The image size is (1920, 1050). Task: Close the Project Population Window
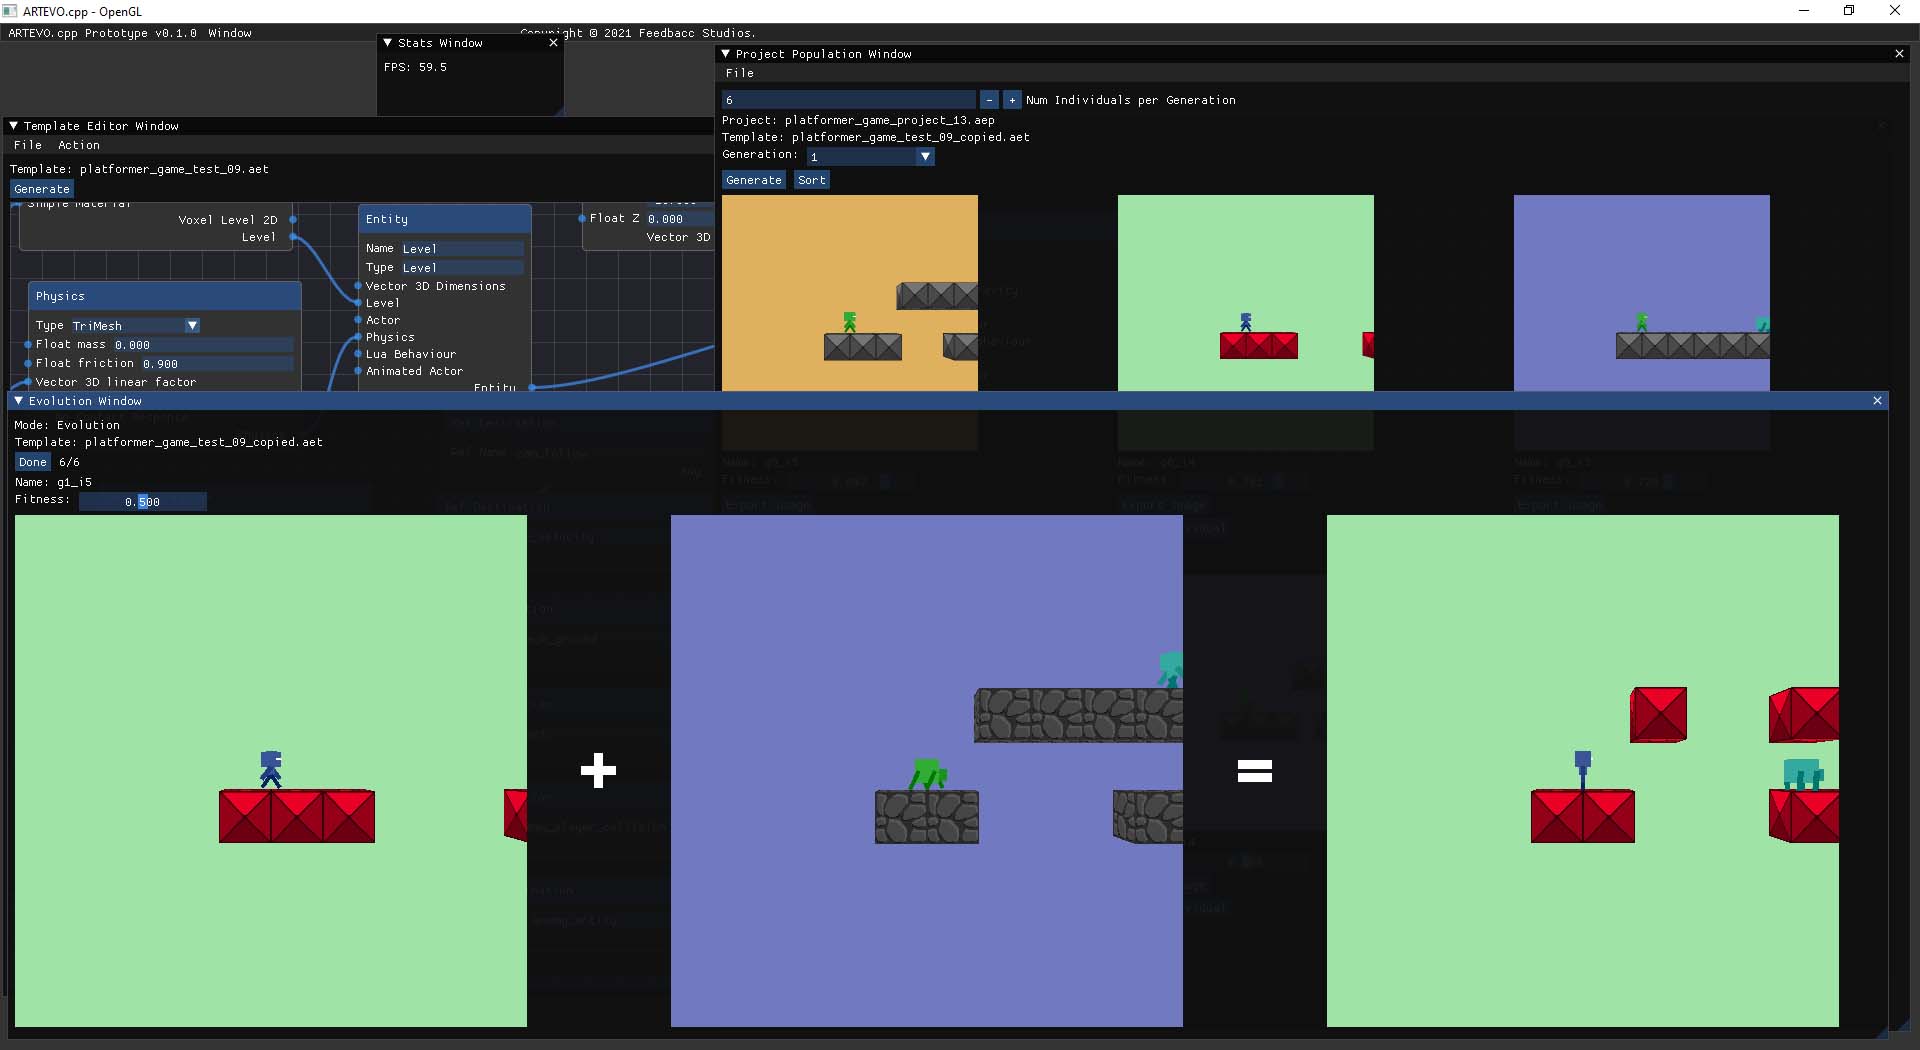1899,54
